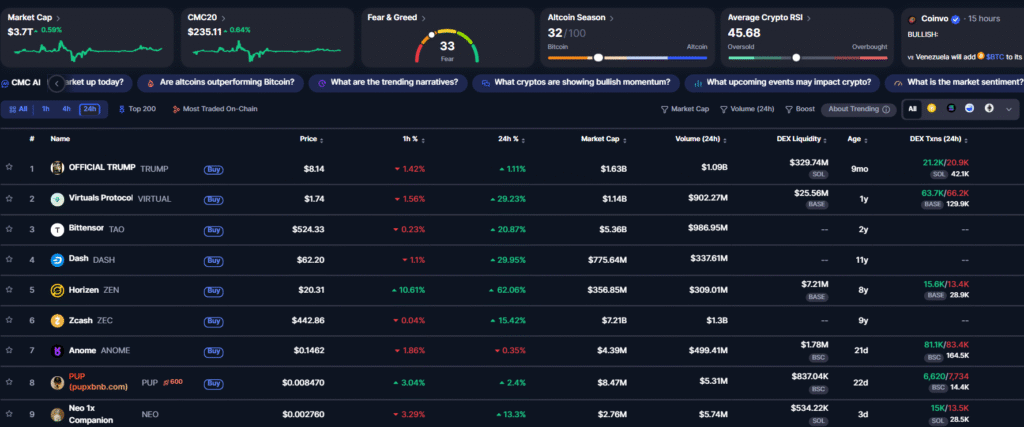
Task: Click the boost 600 badge on PUP
Action: 172,382
